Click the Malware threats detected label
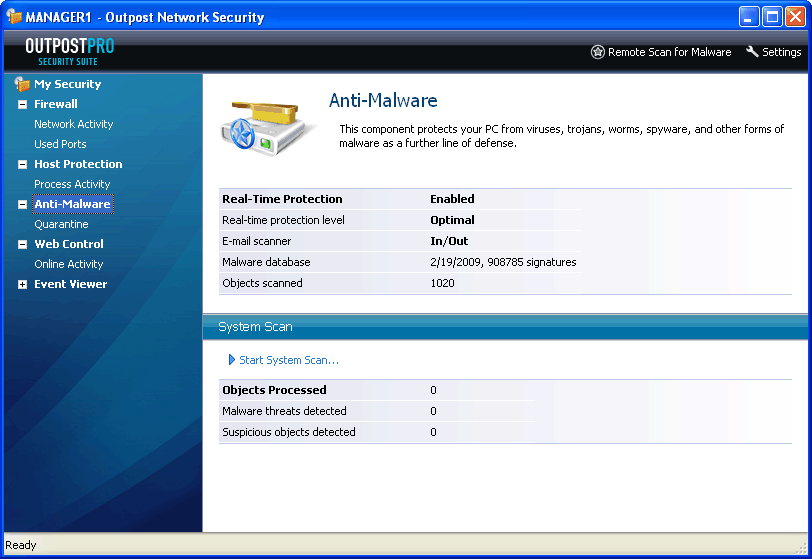The width and height of the screenshot is (812, 559). (x=284, y=411)
